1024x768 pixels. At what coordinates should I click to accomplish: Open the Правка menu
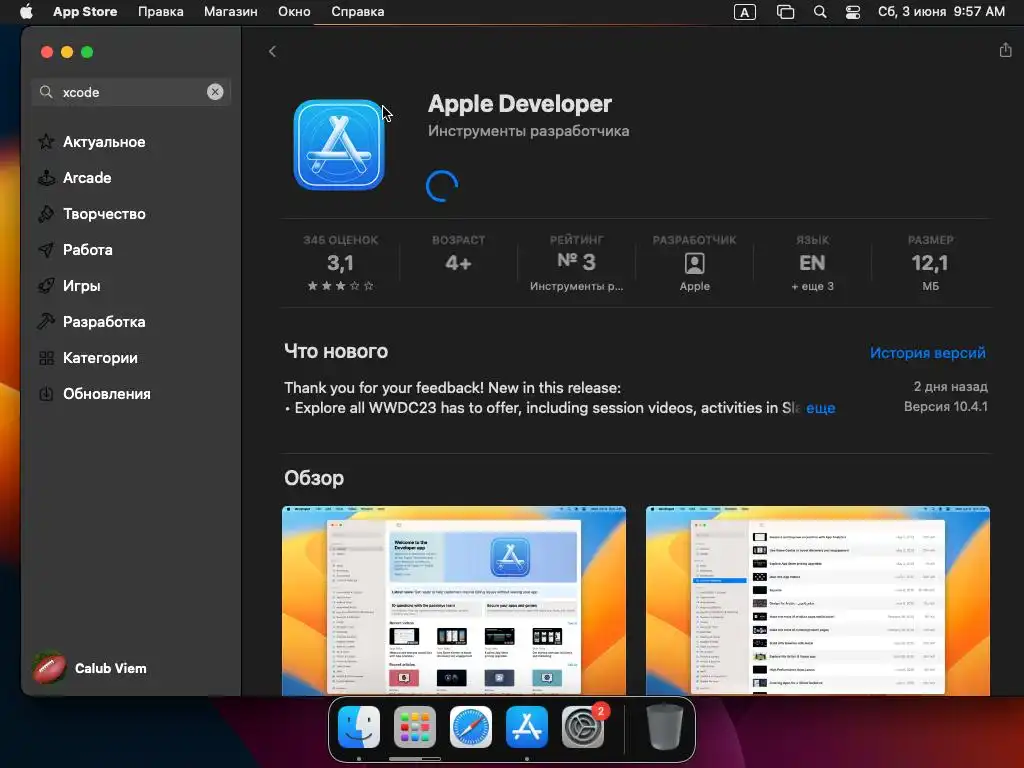(x=161, y=12)
